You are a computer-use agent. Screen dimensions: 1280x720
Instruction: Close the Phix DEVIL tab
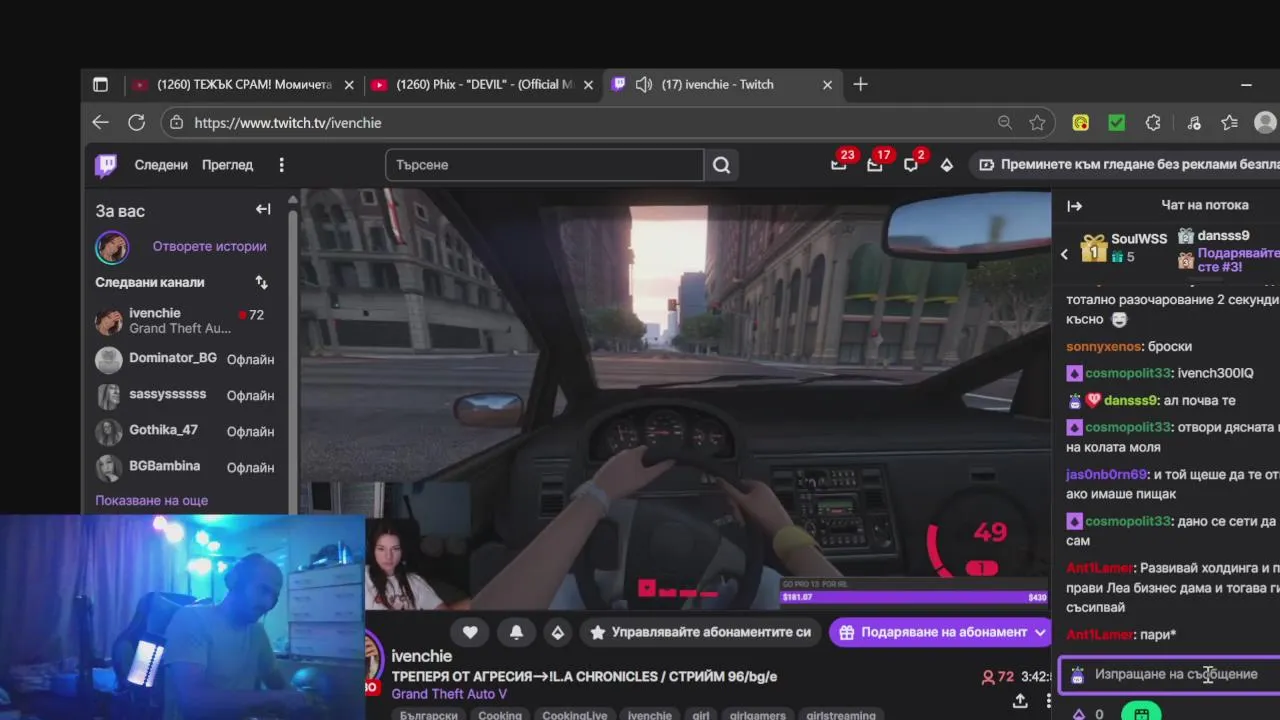coord(588,85)
